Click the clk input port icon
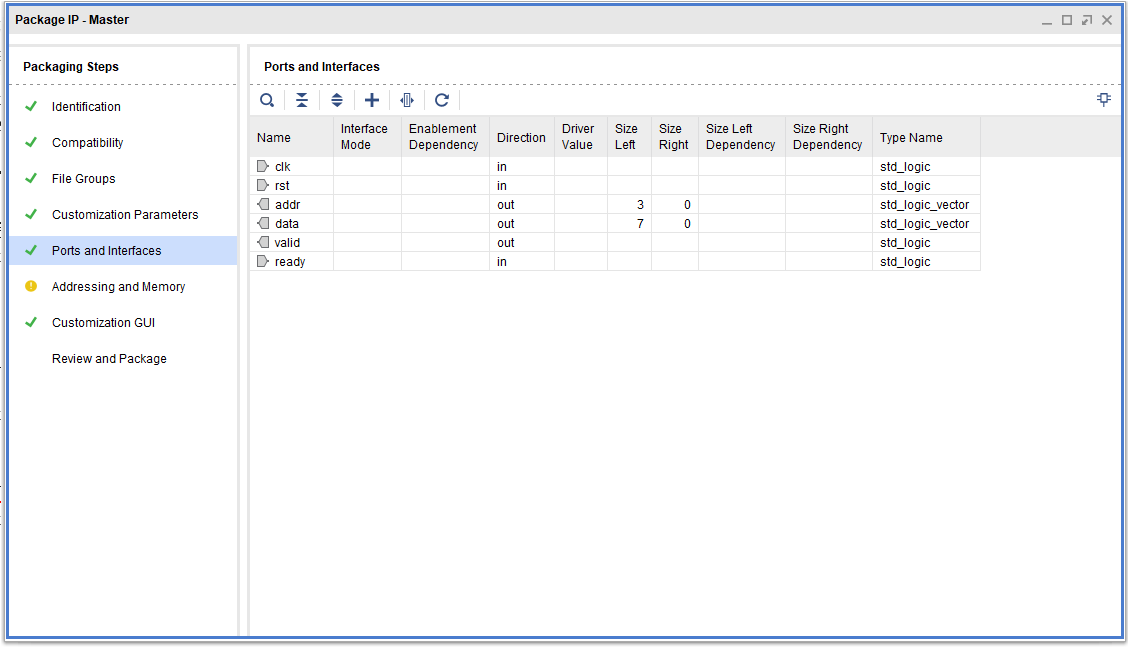This screenshot has width=1128, height=647. pos(263,166)
